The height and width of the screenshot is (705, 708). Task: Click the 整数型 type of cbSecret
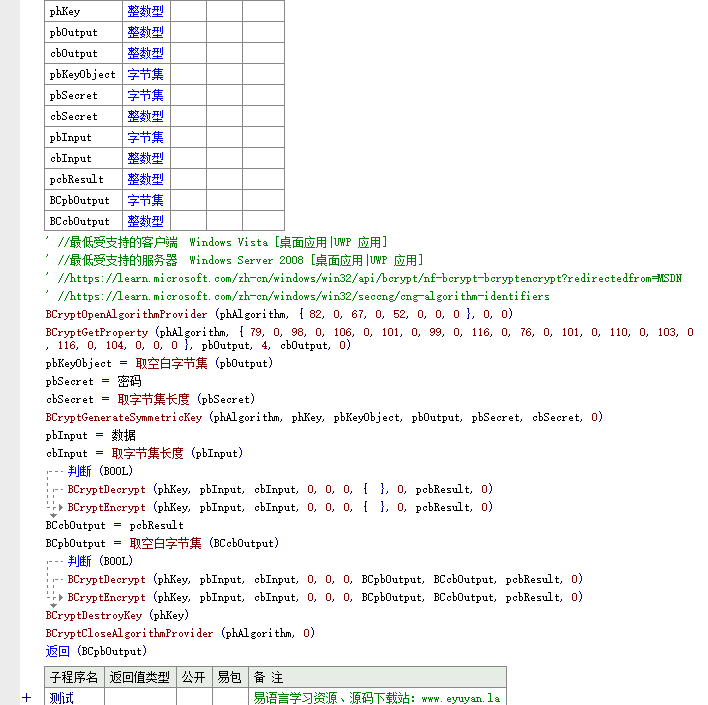tap(145, 116)
